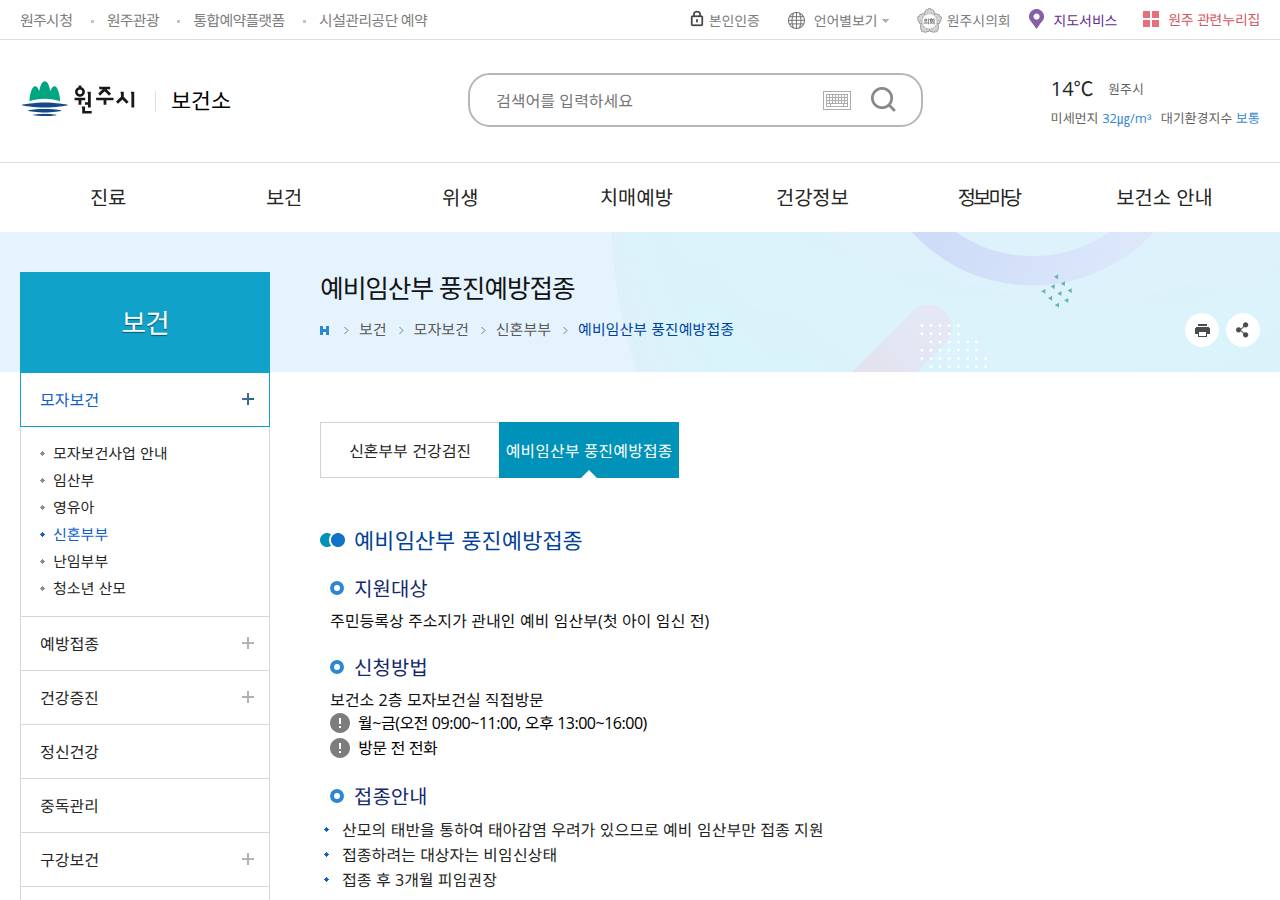Click the home icon in breadcrumb
1280x900 pixels.
click(324, 330)
